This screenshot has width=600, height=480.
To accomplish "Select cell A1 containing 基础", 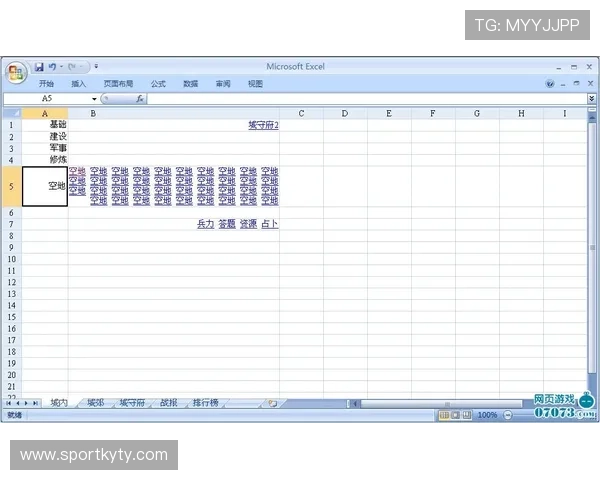I will (x=45, y=125).
